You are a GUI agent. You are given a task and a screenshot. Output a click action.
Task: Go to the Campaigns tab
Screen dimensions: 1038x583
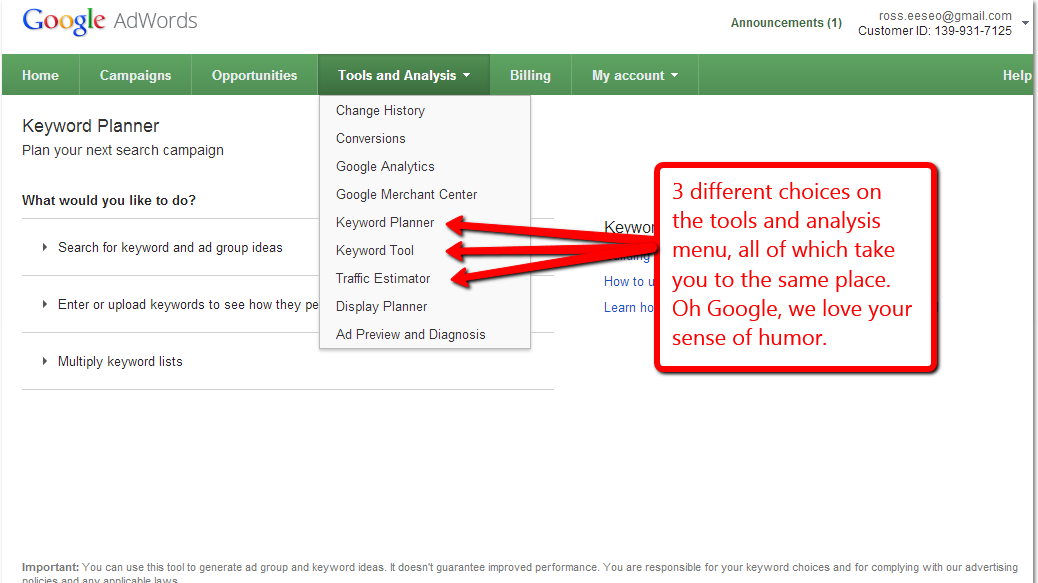pyautogui.click(x=136, y=75)
